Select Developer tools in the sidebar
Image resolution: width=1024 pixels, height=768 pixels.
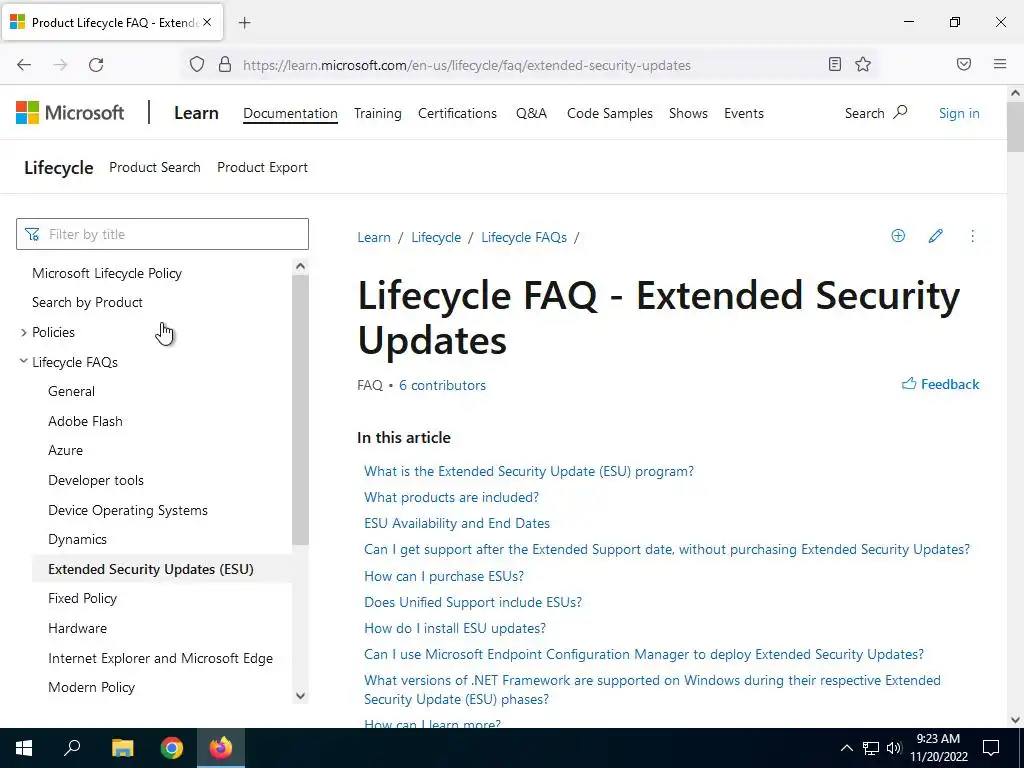pyautogui.click(x=95, y=480)
